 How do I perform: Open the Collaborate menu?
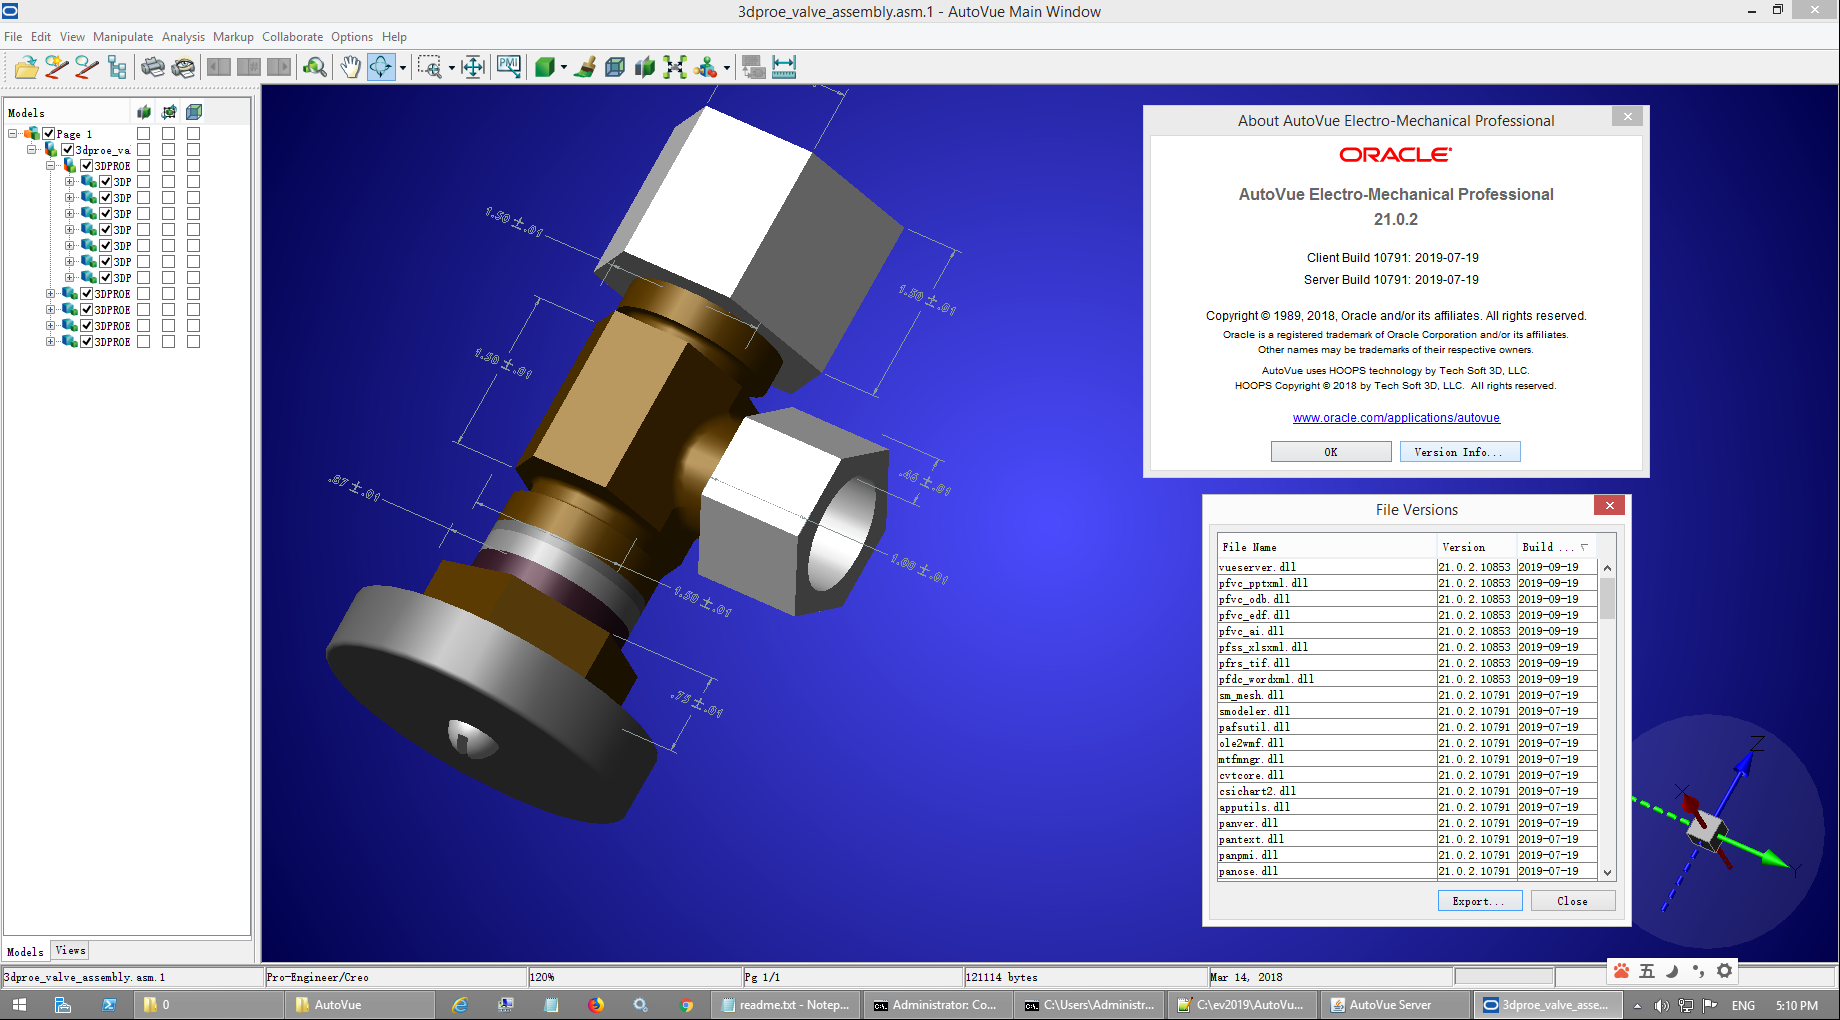(292, 37)
